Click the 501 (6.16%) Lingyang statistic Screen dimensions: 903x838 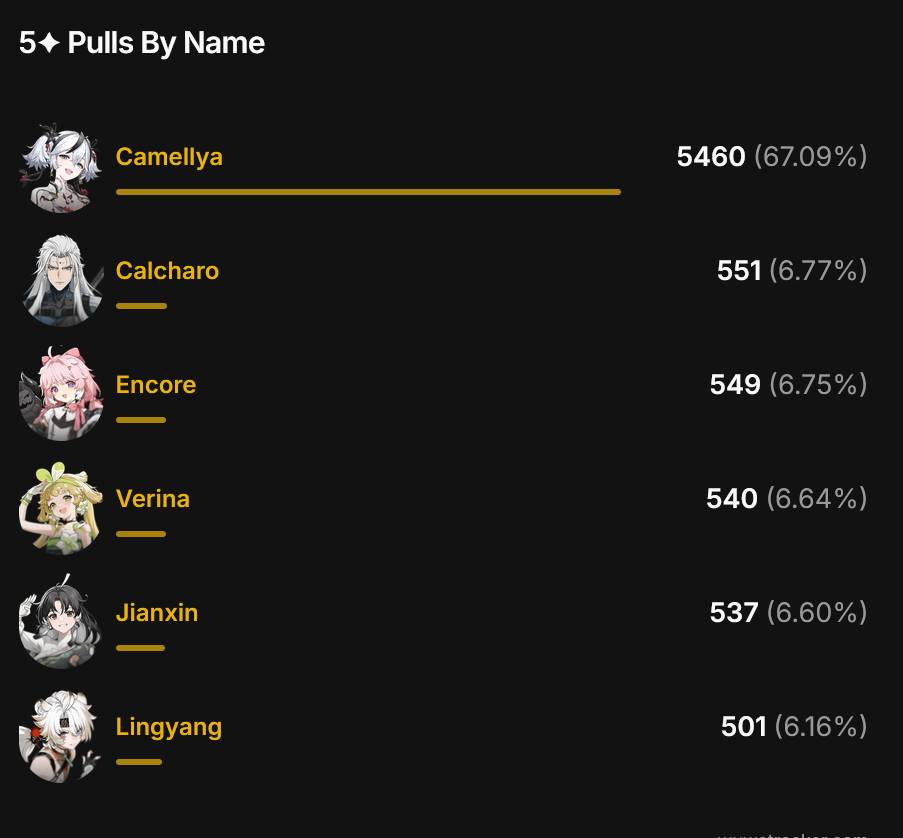click(x=794, y=727)
